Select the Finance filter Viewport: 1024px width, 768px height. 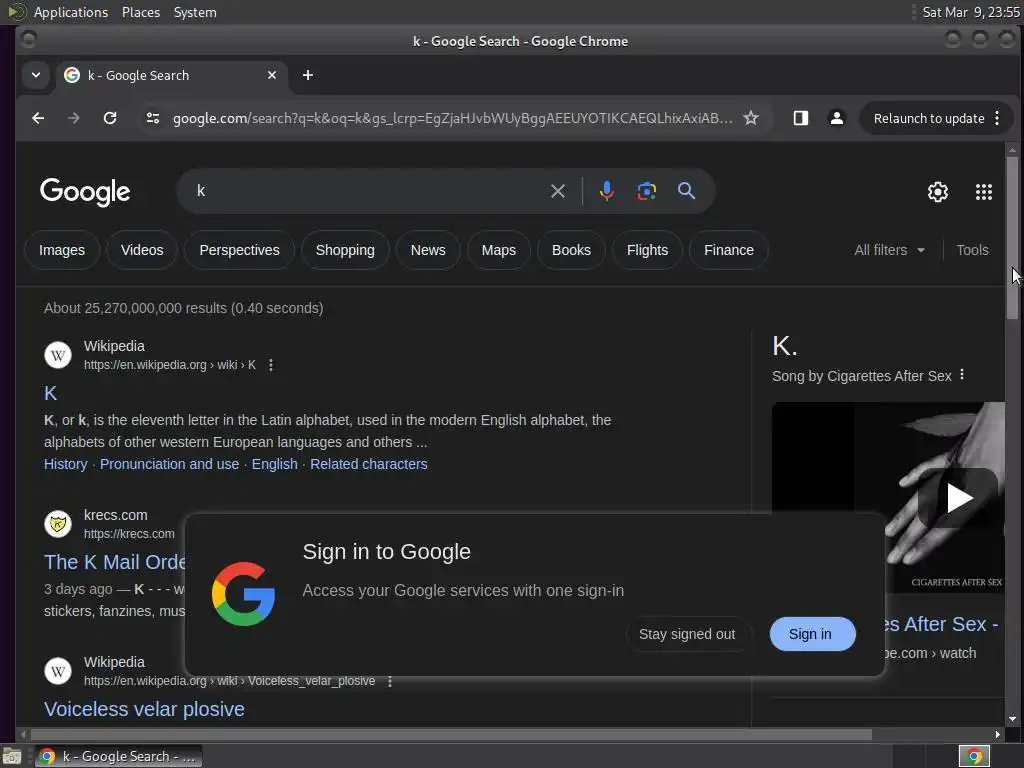(x=728, y=250)
